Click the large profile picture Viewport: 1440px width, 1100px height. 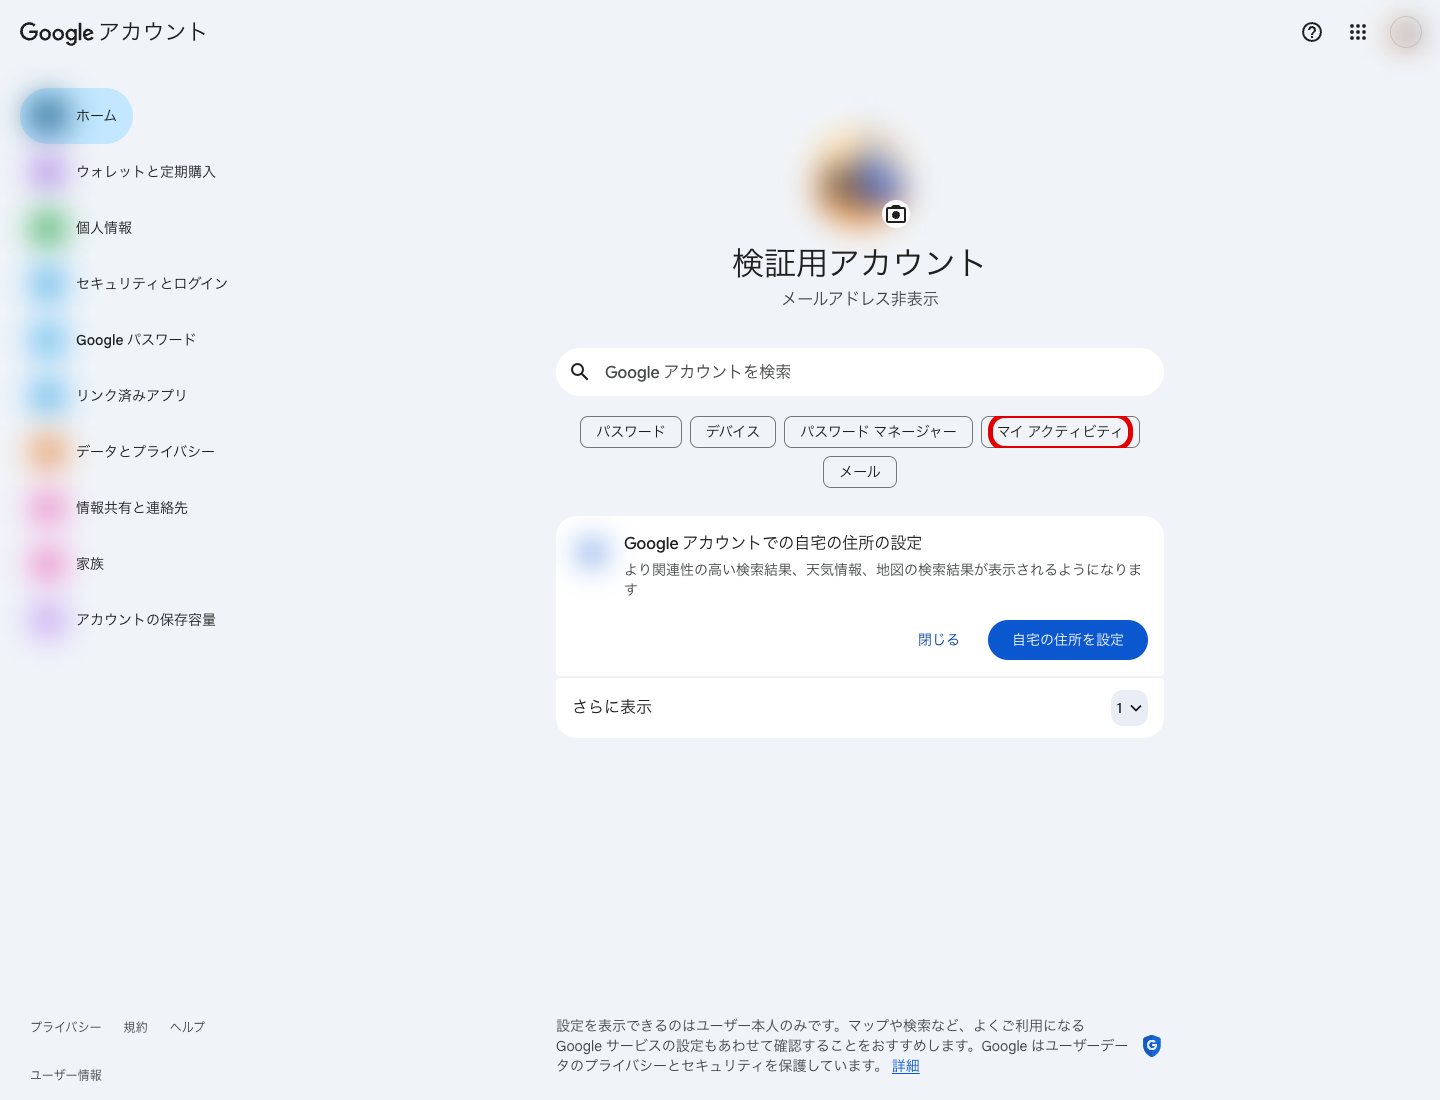tap(860, 182)
